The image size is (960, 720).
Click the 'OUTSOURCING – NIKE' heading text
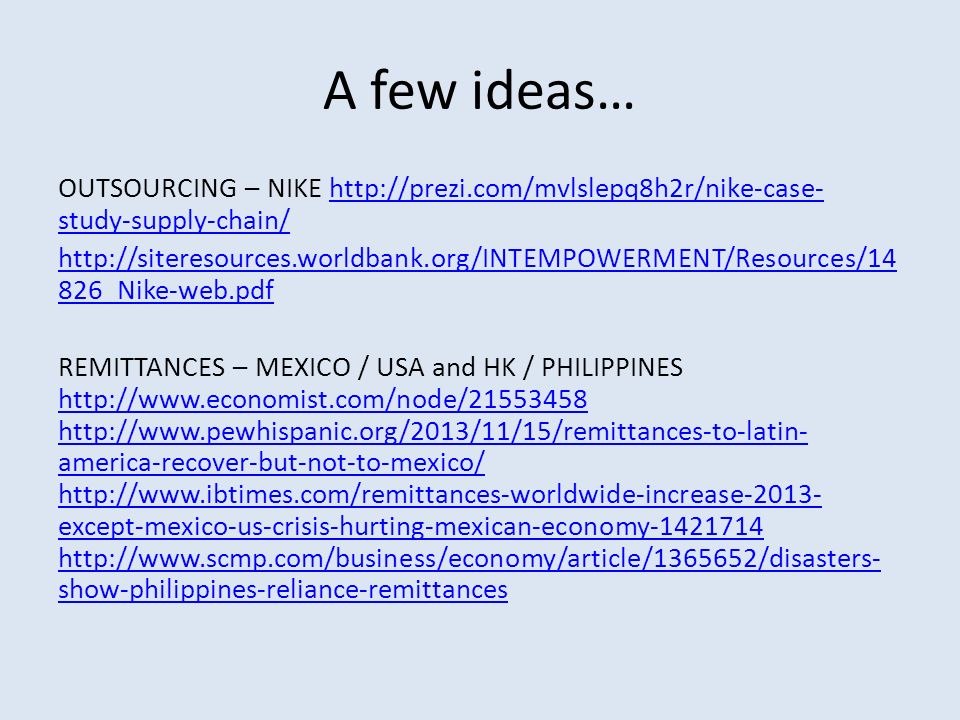[x=190, y=189]
